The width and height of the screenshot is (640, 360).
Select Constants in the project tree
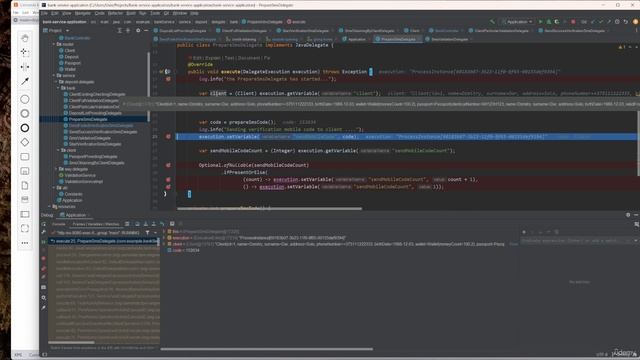[x=73, y=194]
